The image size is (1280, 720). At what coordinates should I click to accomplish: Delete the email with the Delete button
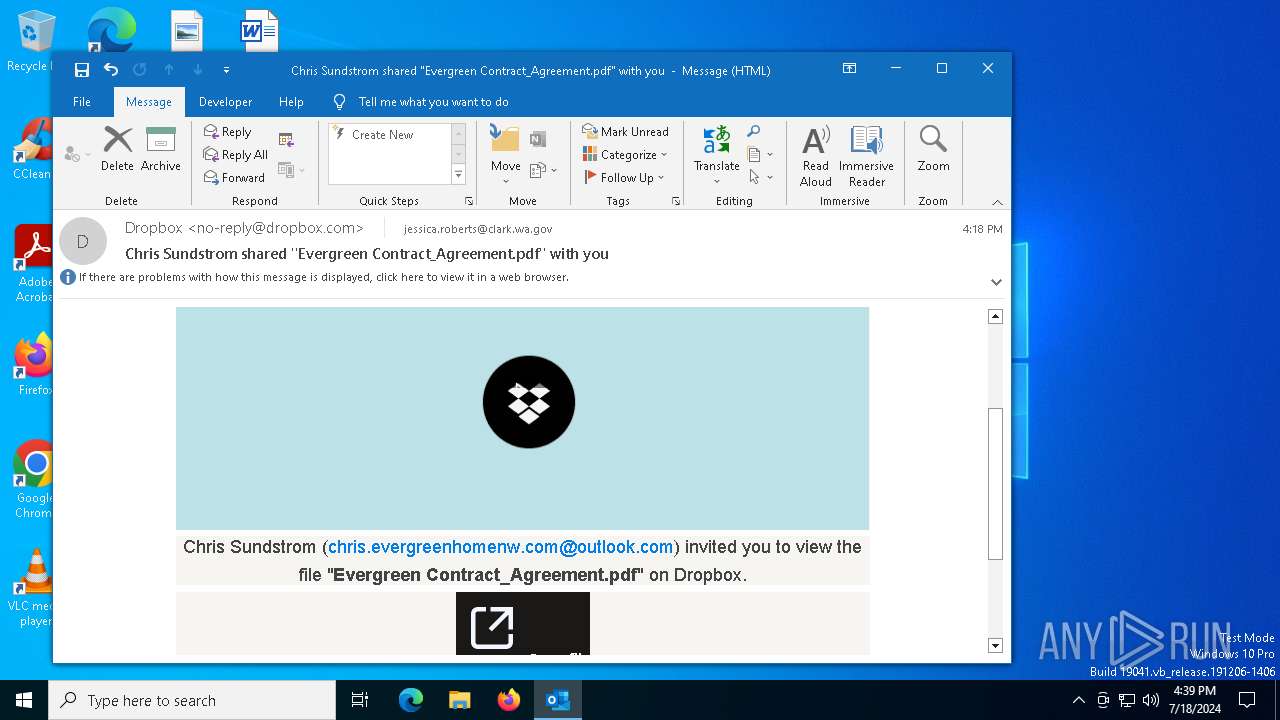(x=117, y=150)
